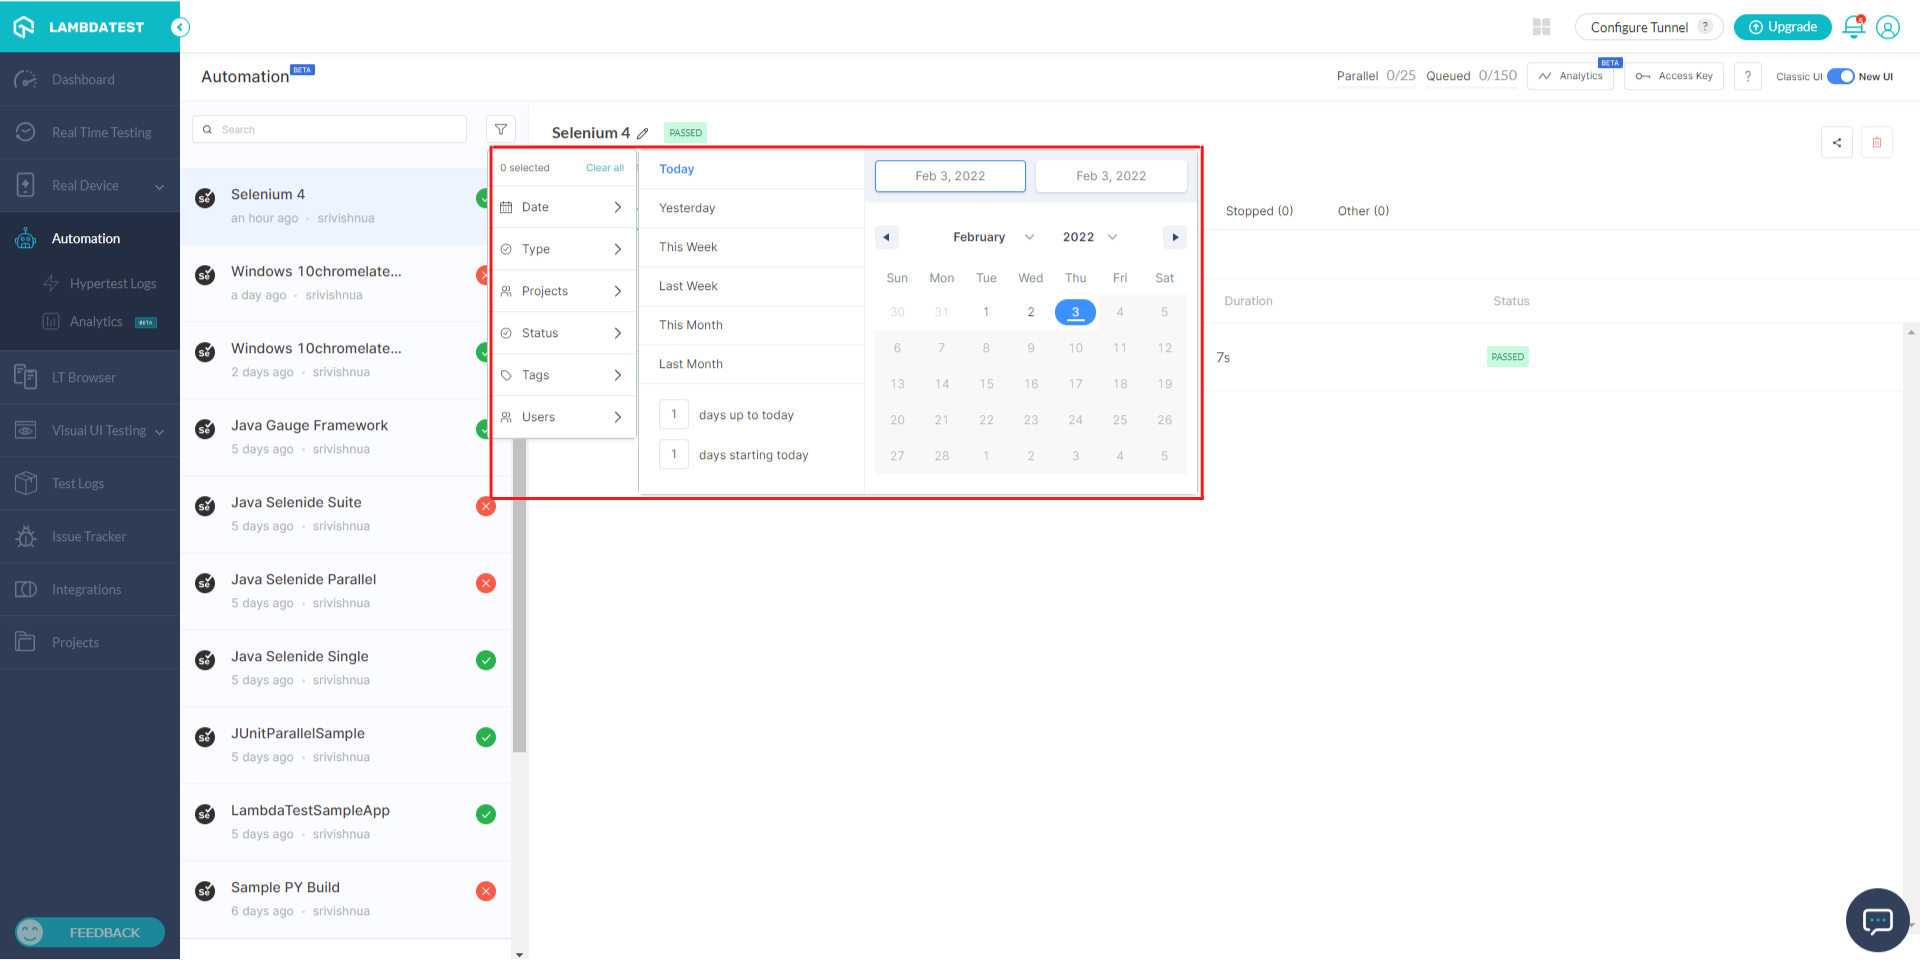Expand the Users filter option
Viewport: 1920px width, 960px height.
(x=563, y=417)
